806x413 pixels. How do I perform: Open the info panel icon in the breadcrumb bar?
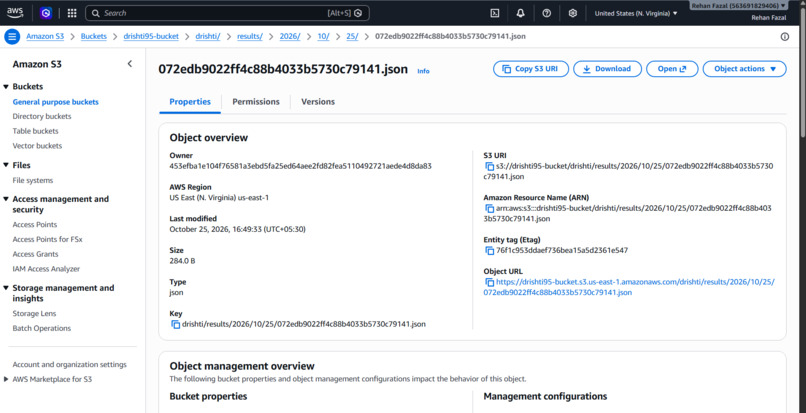tap(784, 37)
